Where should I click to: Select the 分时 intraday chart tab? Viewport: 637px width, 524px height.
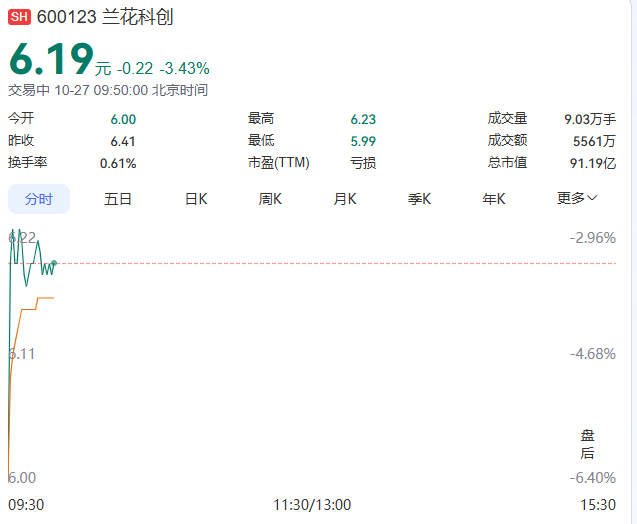pos(39,199)
